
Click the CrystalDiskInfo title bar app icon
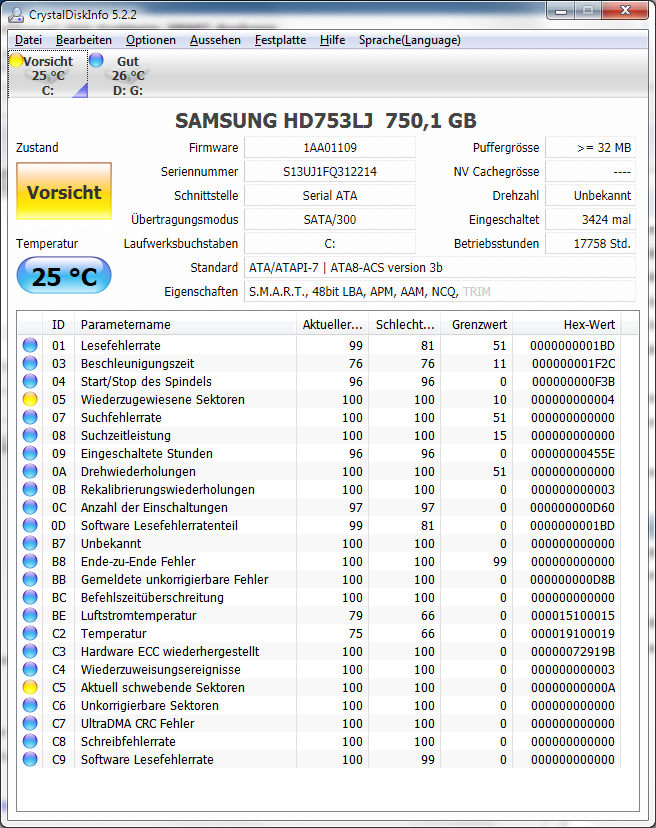16,14
